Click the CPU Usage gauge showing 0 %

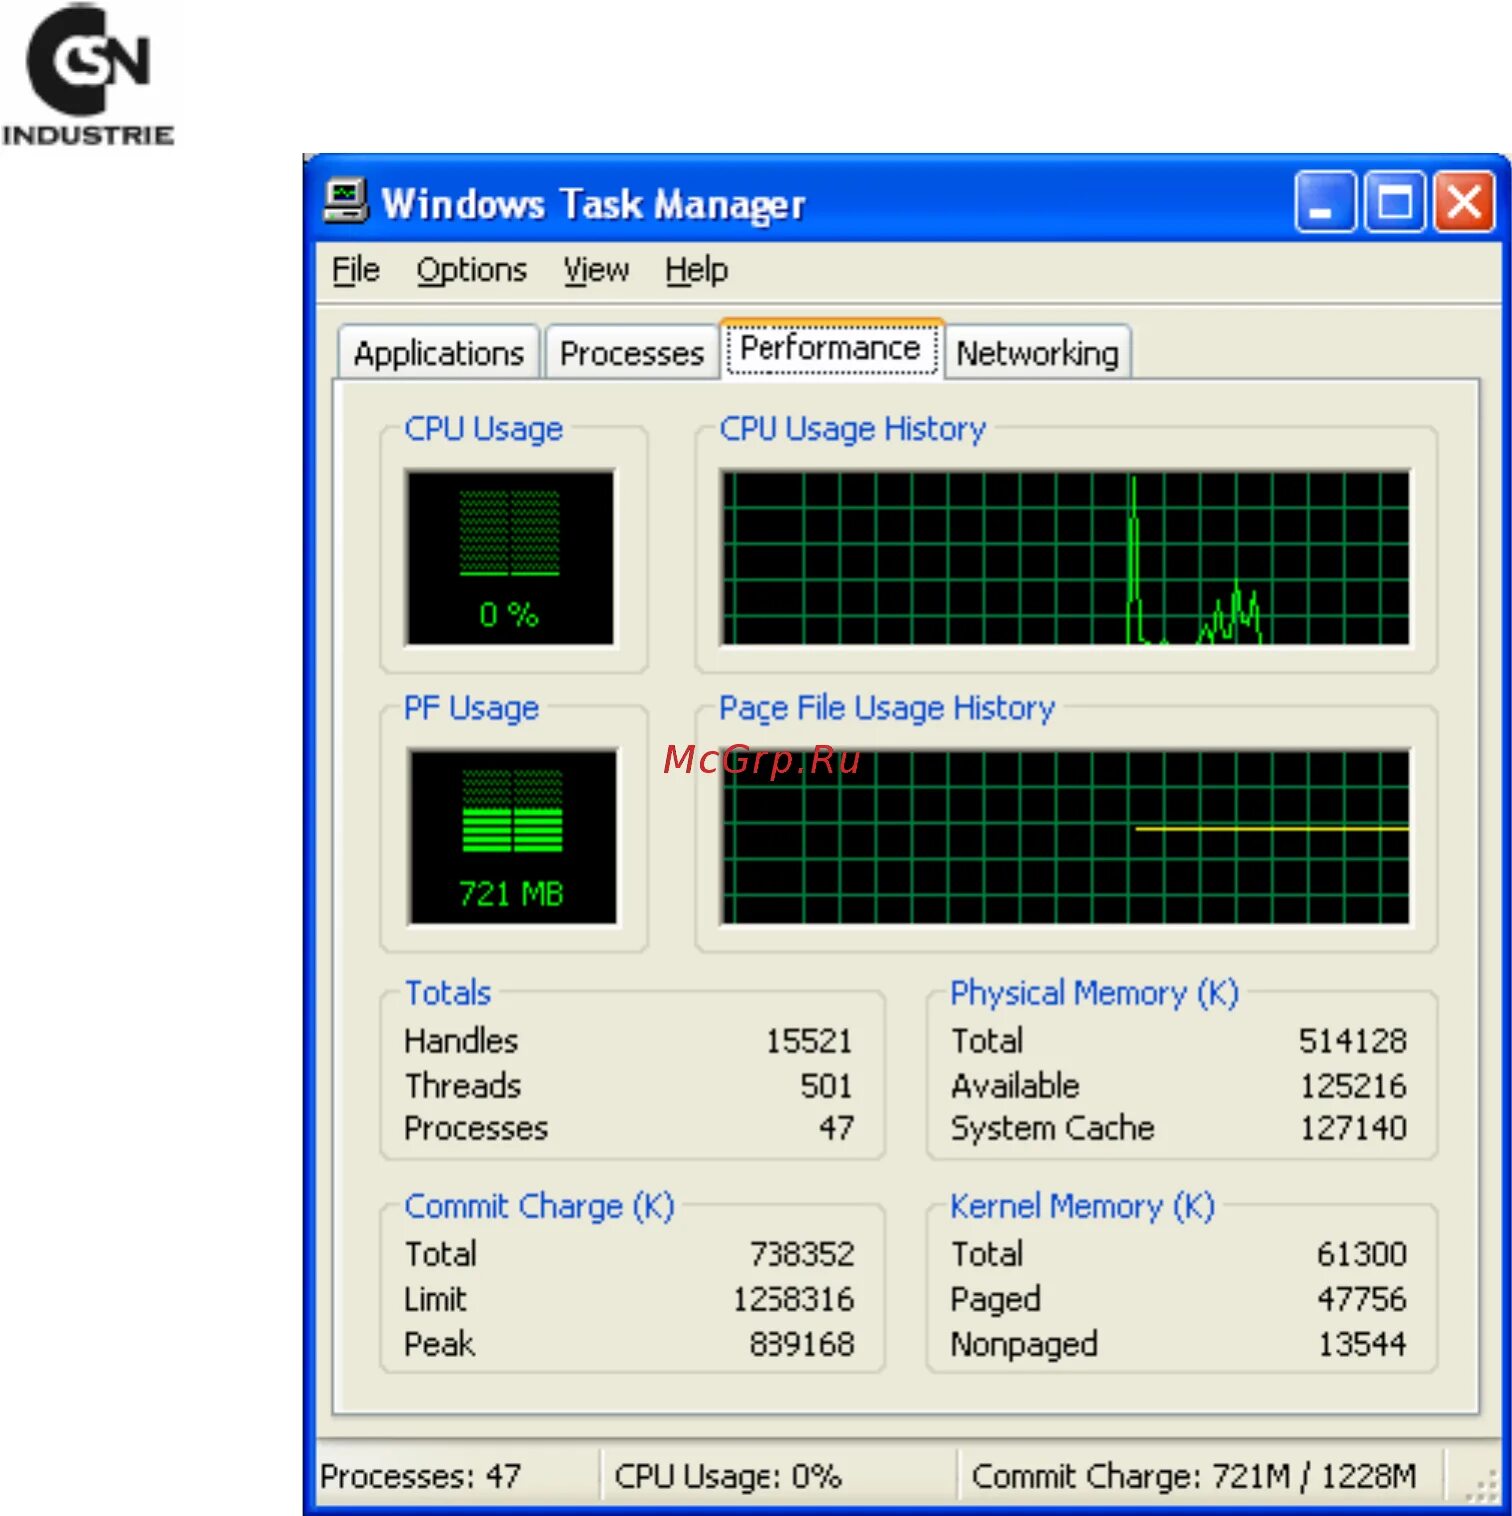click(x=510, y=557)
